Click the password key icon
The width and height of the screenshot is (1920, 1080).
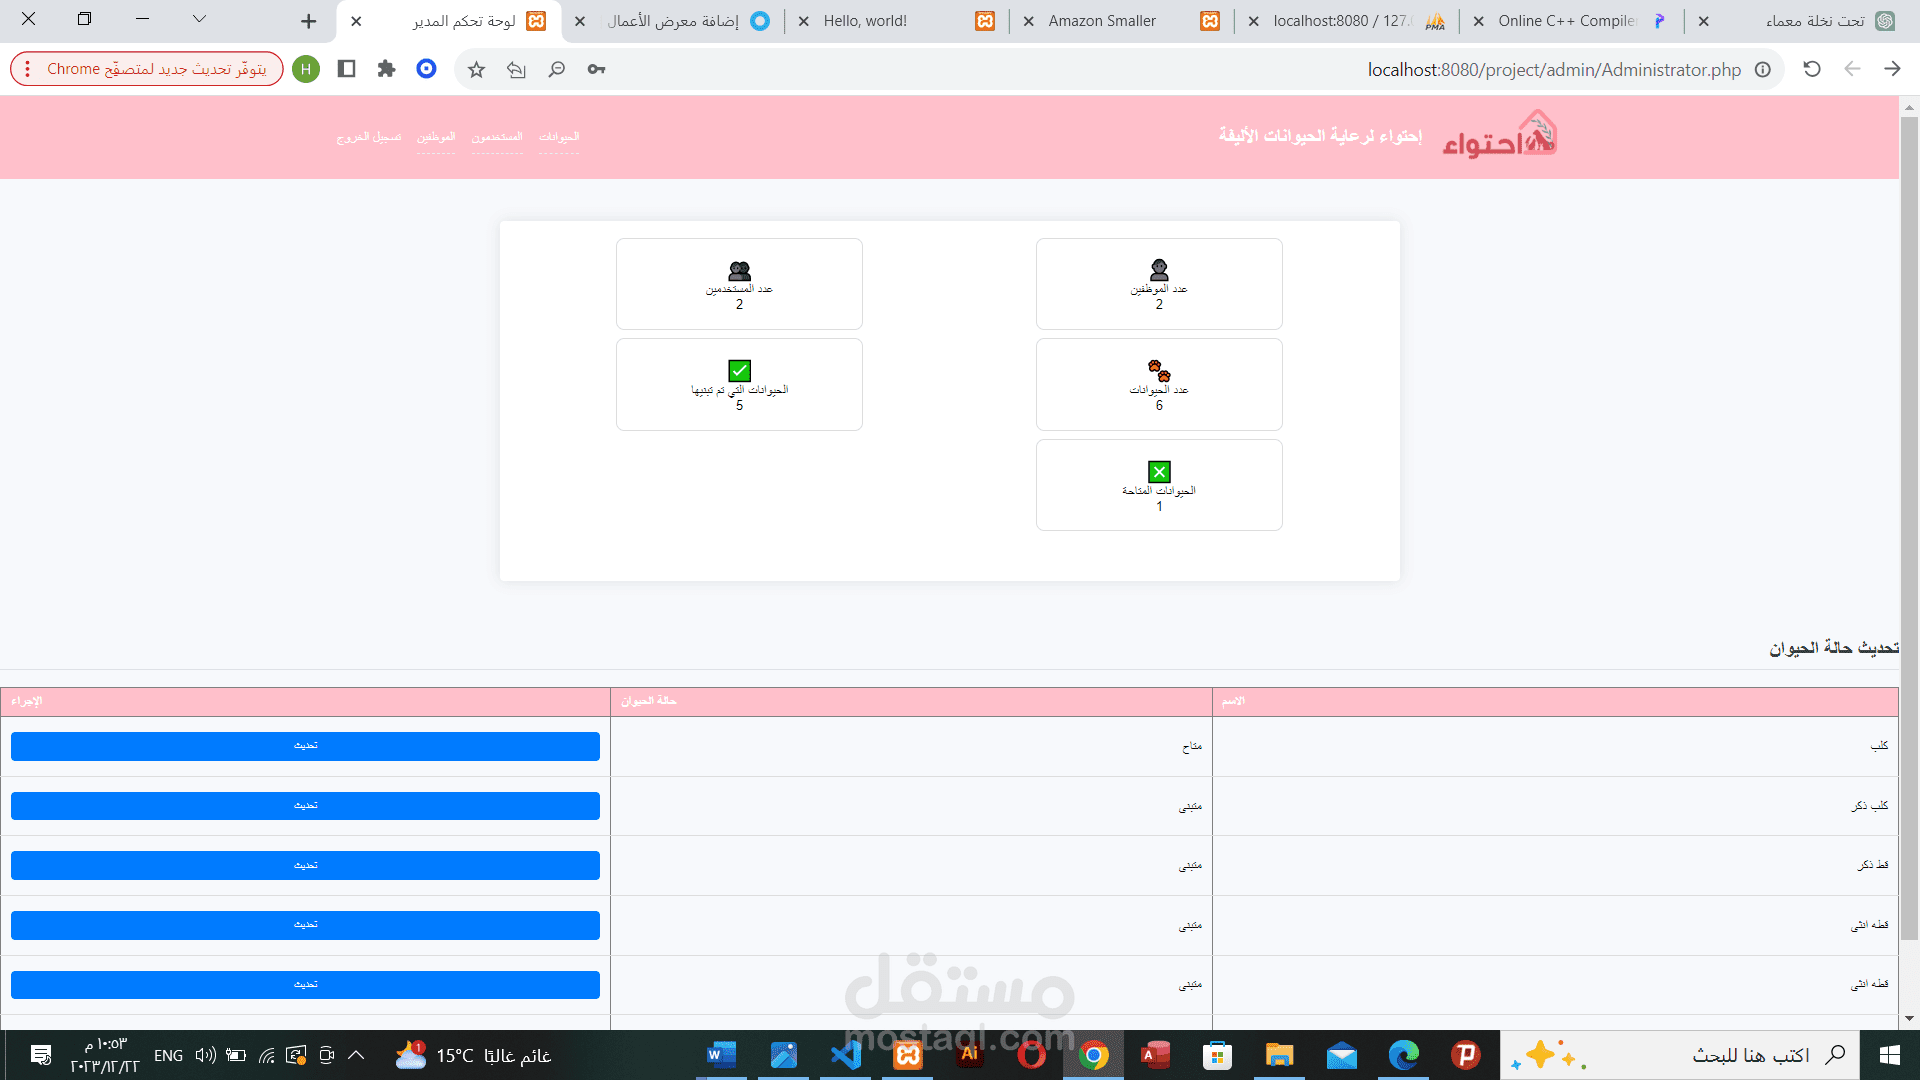click(x=596, y=69)
